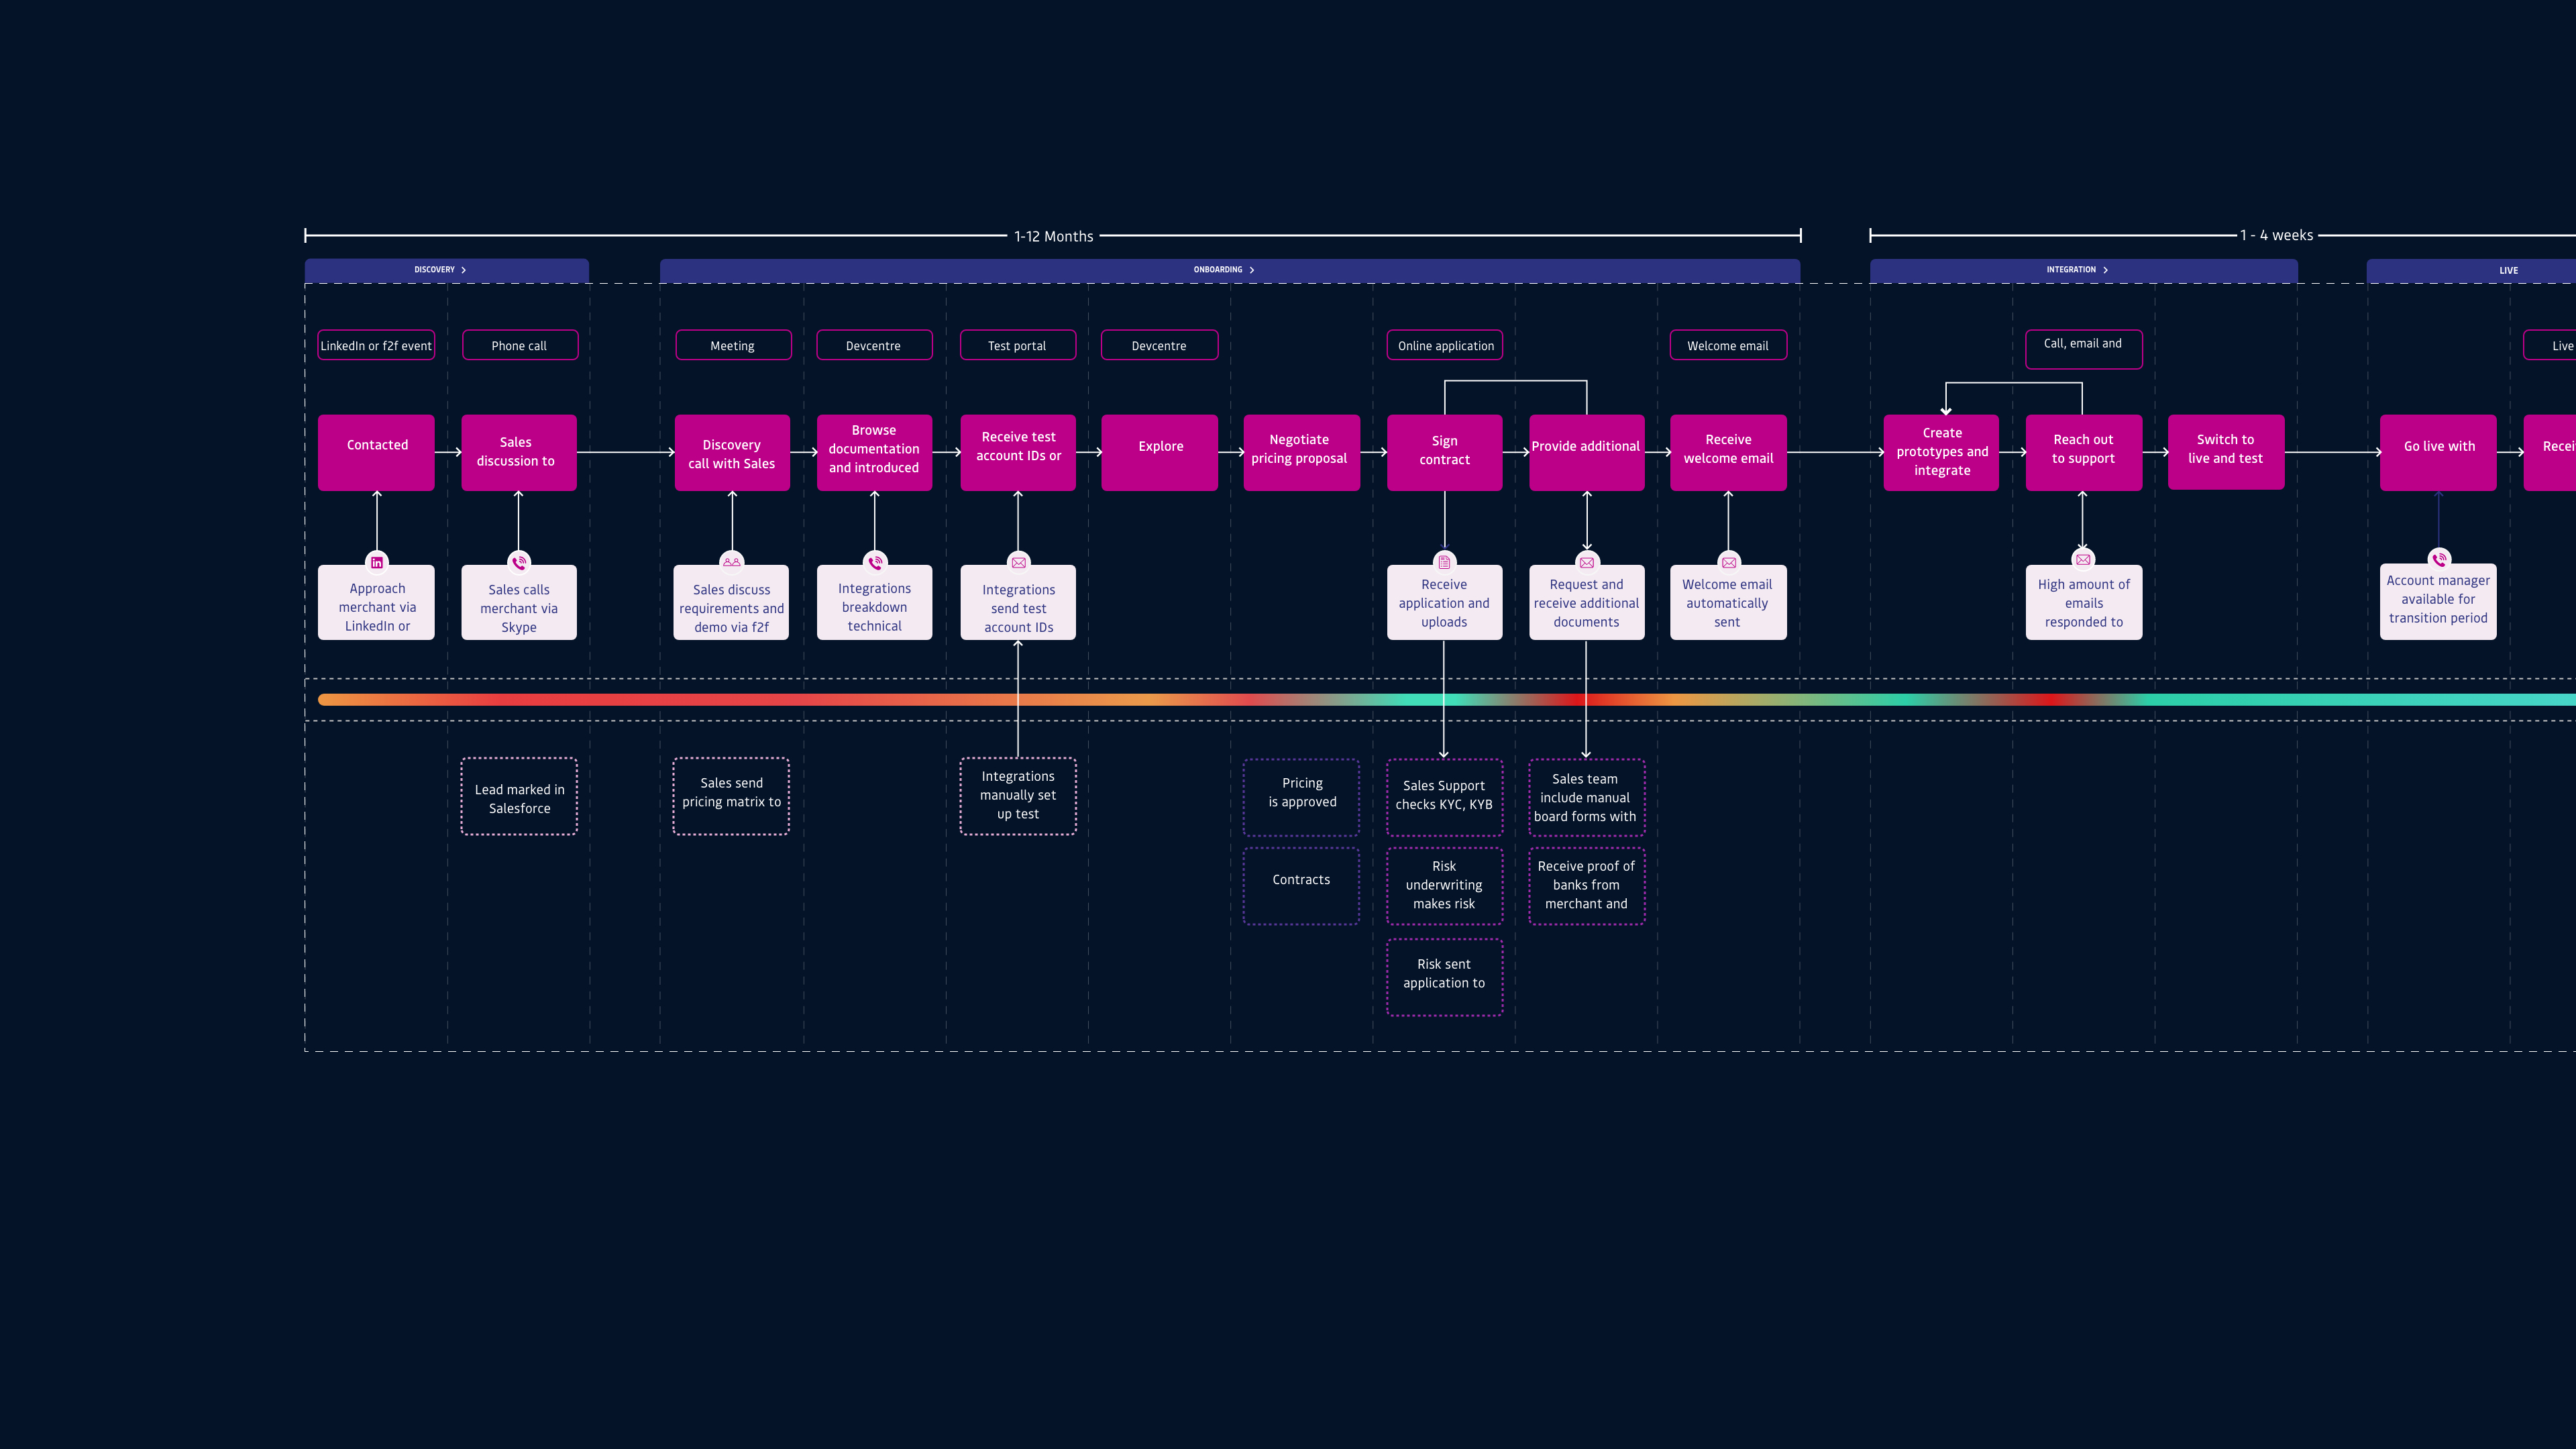Viewport: 2576px width, 1449px height.
Task: Click the envelope icon above Integrations send test card
Action: [x=1018, y=562]
